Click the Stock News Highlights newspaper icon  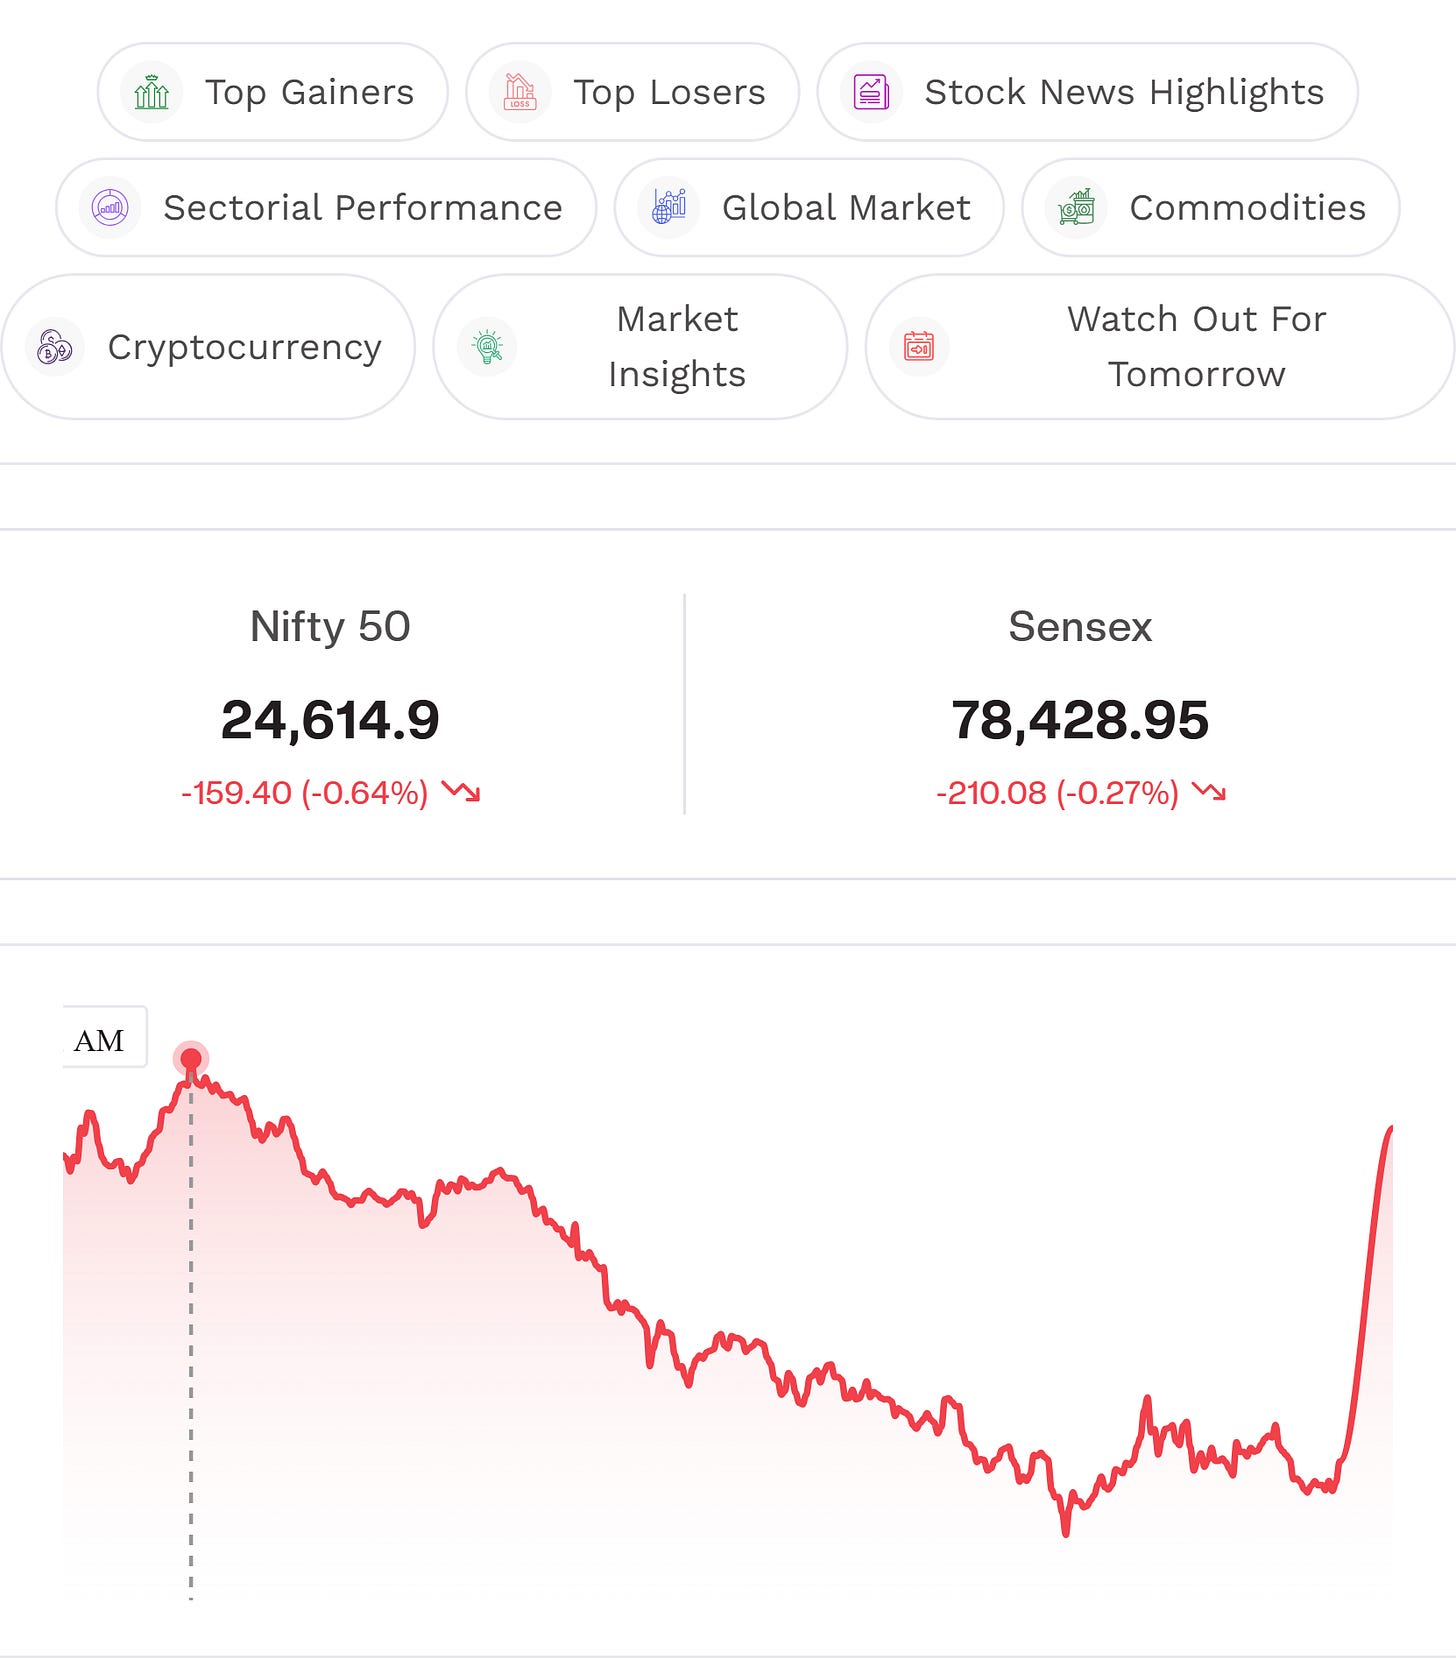[871, 92]
